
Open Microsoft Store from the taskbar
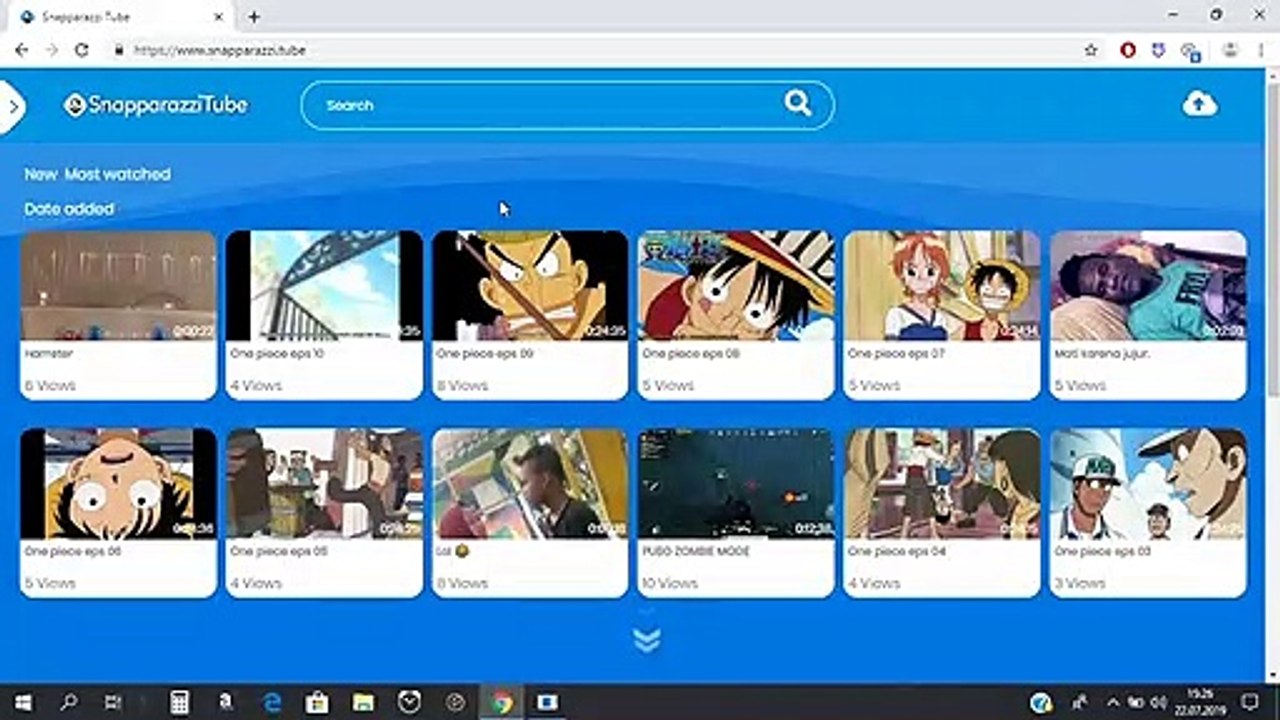(x=317, y=702)
